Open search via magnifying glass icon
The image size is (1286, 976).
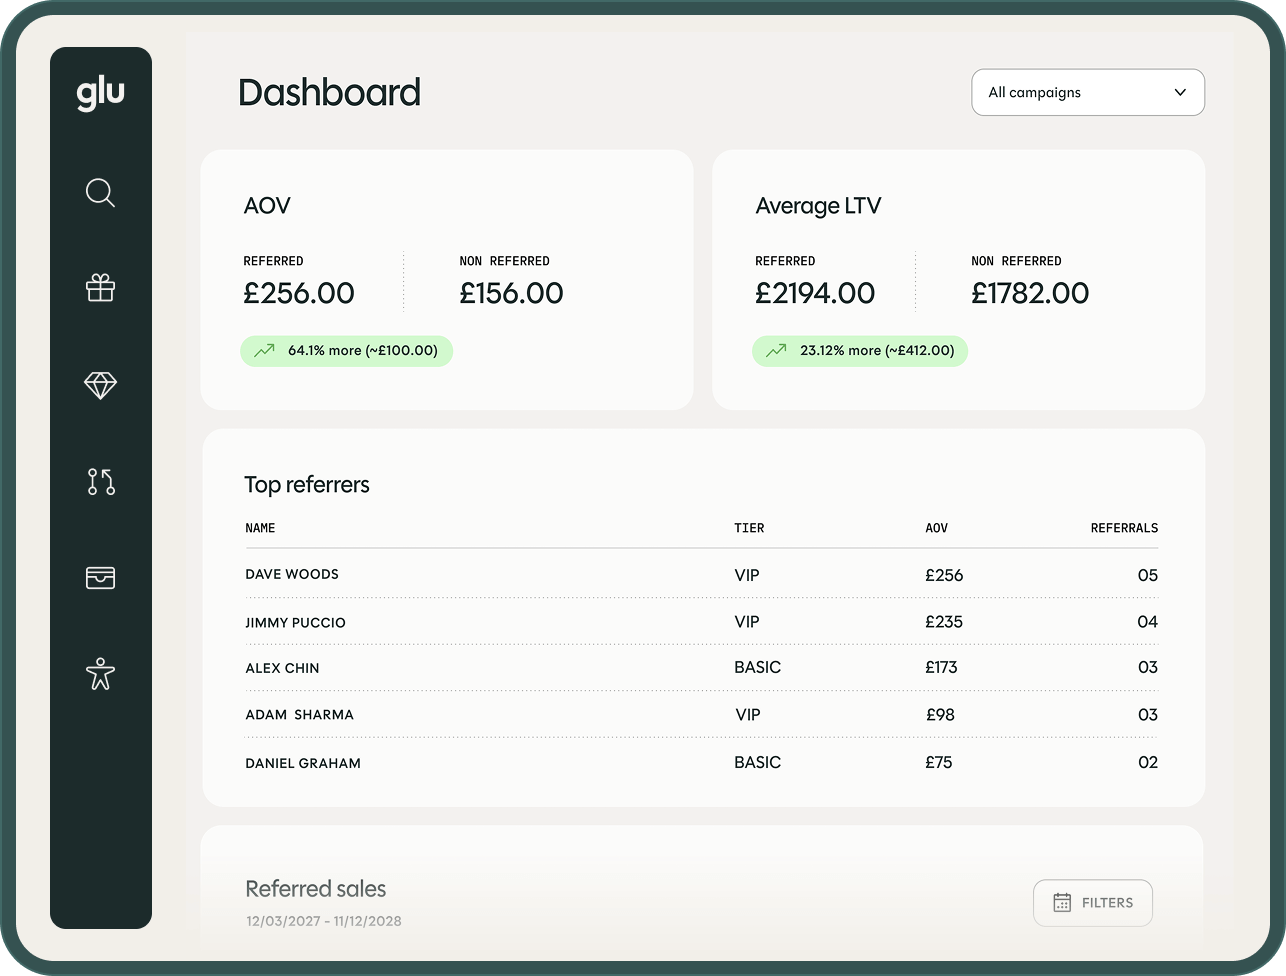pyautogui.click(x=101, y=192)
